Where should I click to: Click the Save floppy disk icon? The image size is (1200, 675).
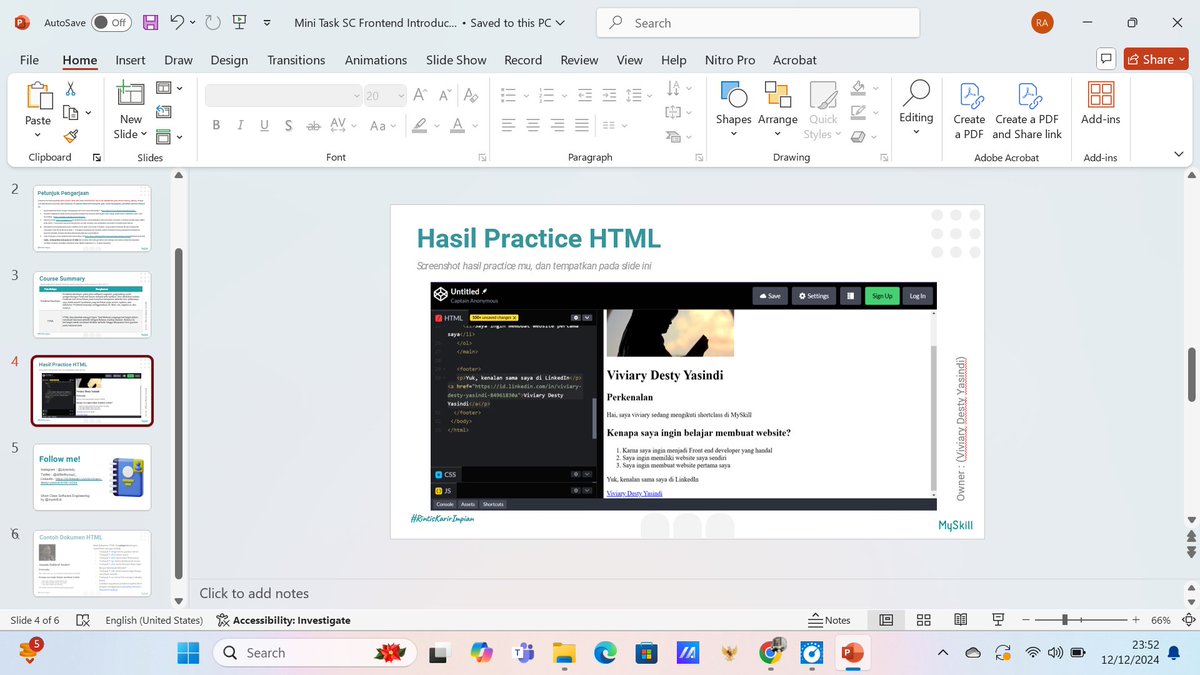[x=150, y=22]
